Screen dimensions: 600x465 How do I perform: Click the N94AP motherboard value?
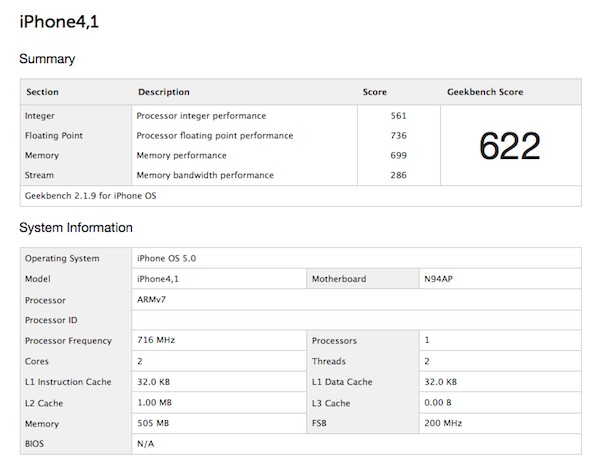[439, 279]
